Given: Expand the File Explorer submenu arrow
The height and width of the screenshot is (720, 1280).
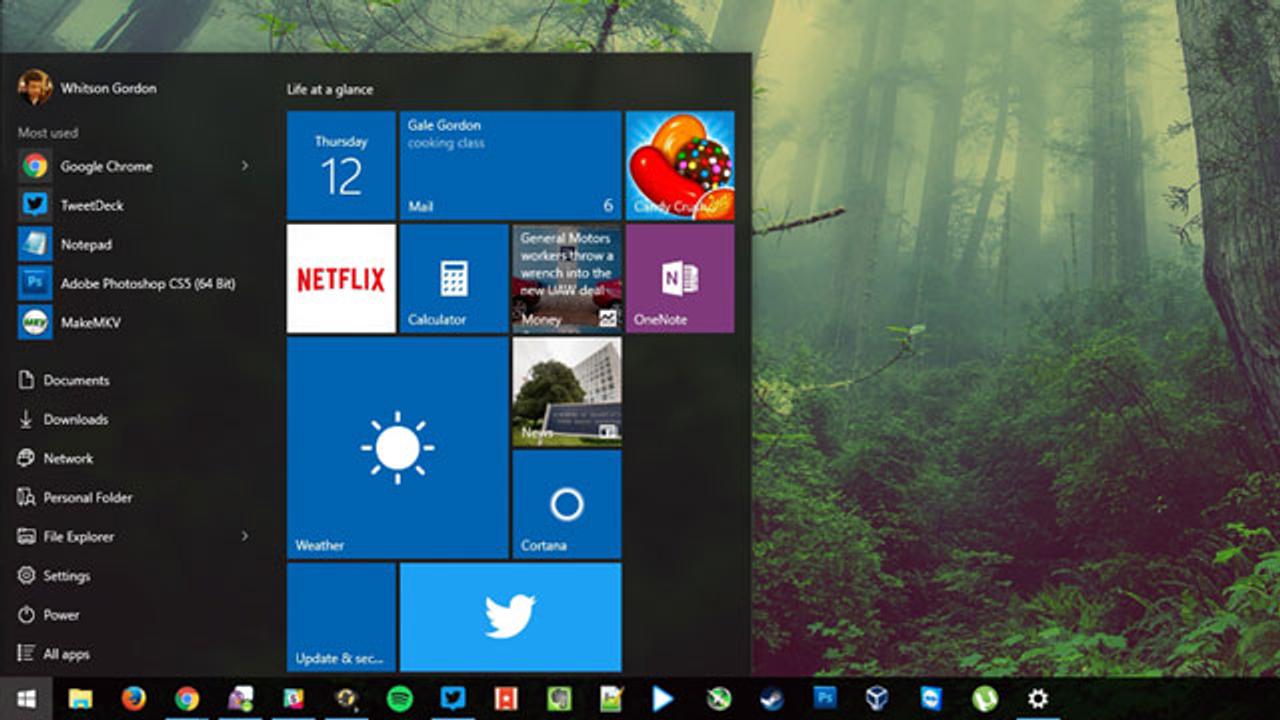Looking at the screenshot, I should 245,537.
